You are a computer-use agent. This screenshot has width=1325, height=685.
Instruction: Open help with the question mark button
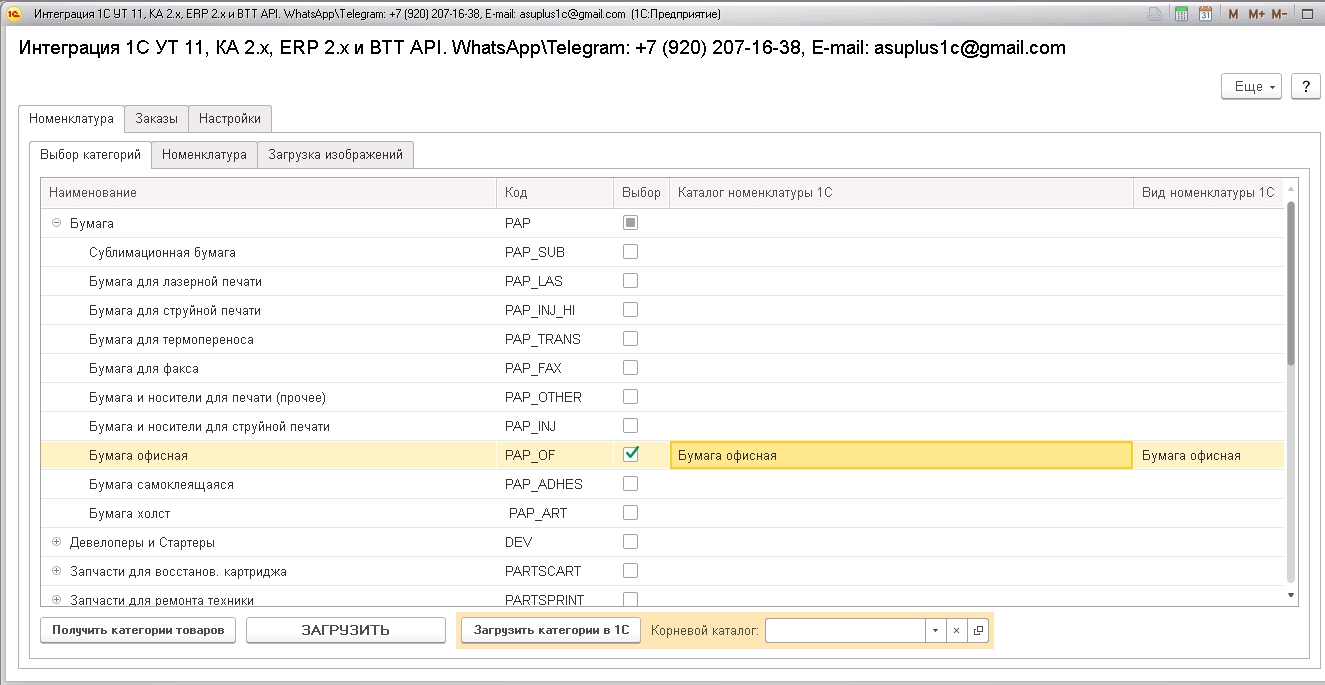[1306, 87]
